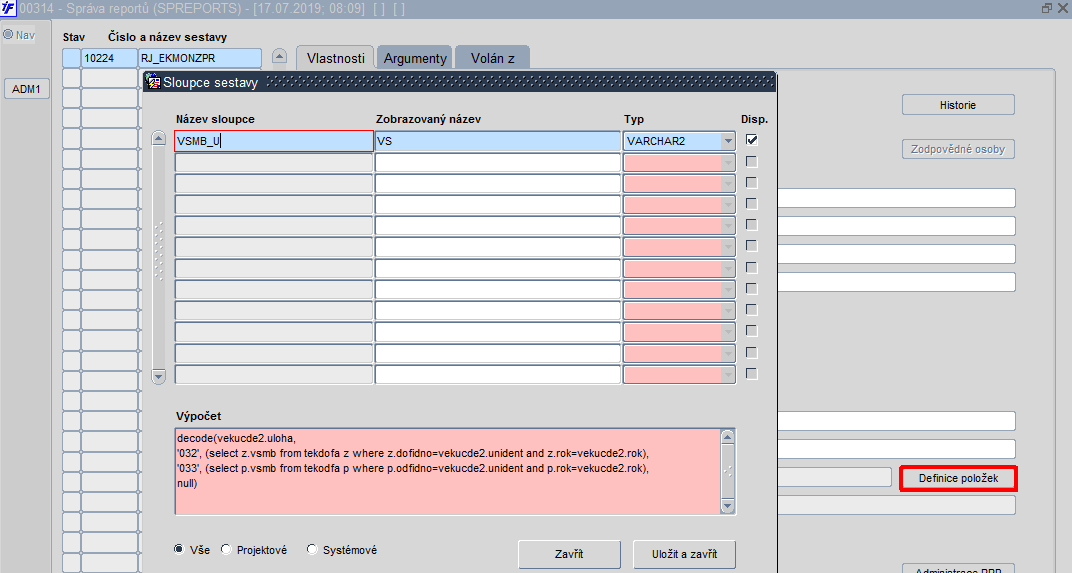Click column list scroll down arrow

tap(159, 376)
